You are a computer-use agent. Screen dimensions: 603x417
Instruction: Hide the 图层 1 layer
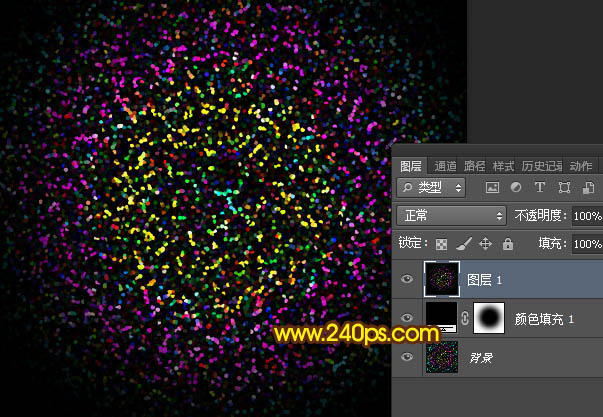407,279
